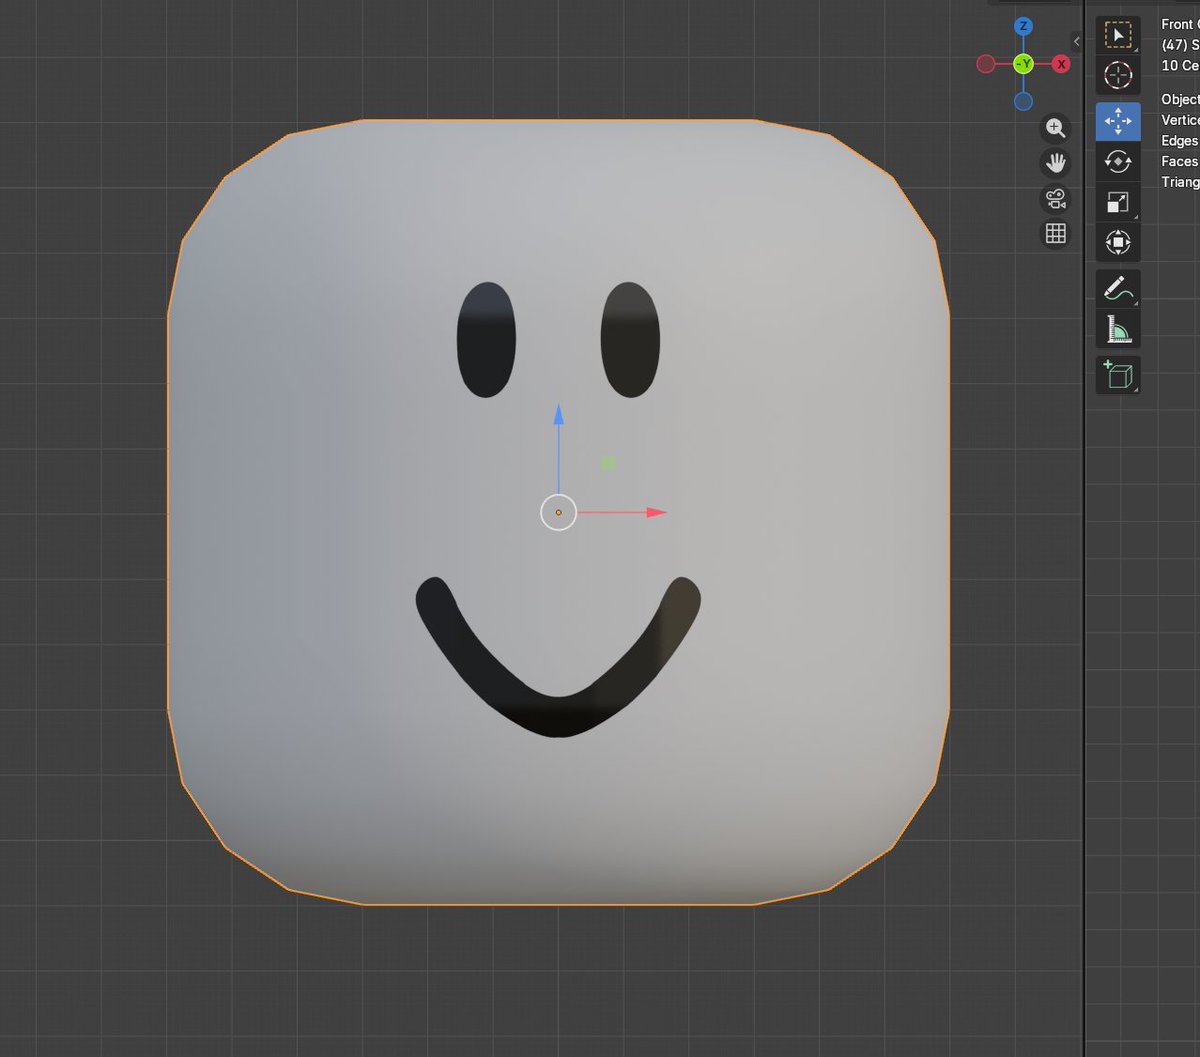Select the Select Box tool
This screenshot has width=1200, height=1057.
1118,36
